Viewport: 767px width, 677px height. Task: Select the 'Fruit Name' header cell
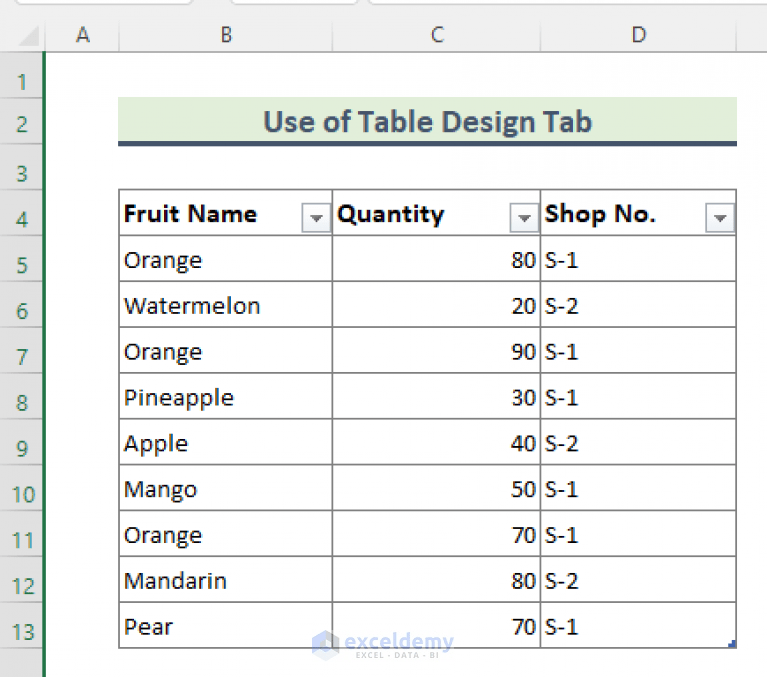[226, 213]
